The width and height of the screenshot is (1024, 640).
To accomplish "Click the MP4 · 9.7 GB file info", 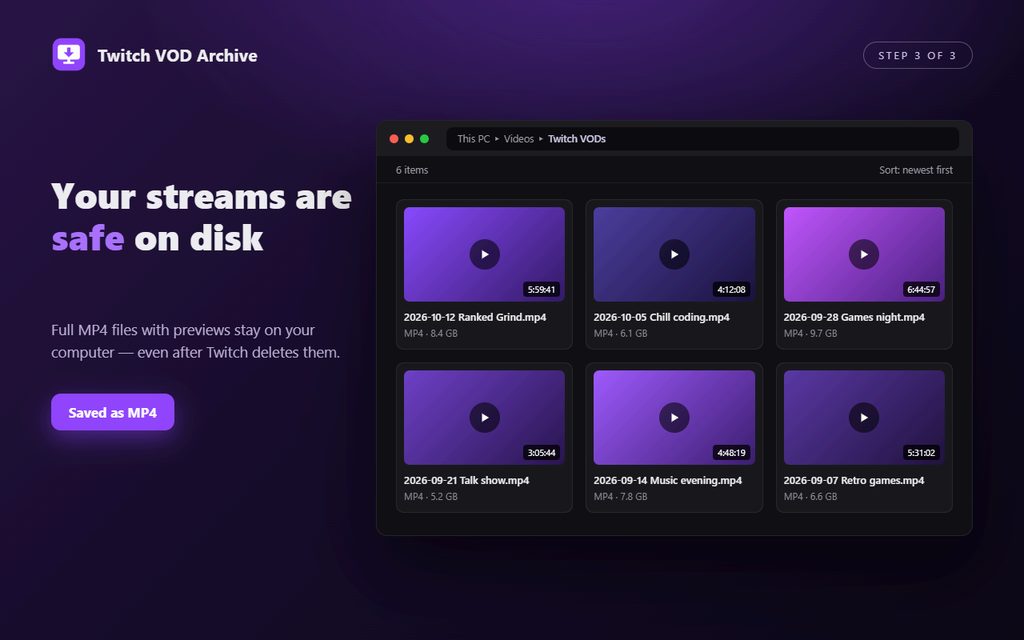I will (x=810, y=333).
